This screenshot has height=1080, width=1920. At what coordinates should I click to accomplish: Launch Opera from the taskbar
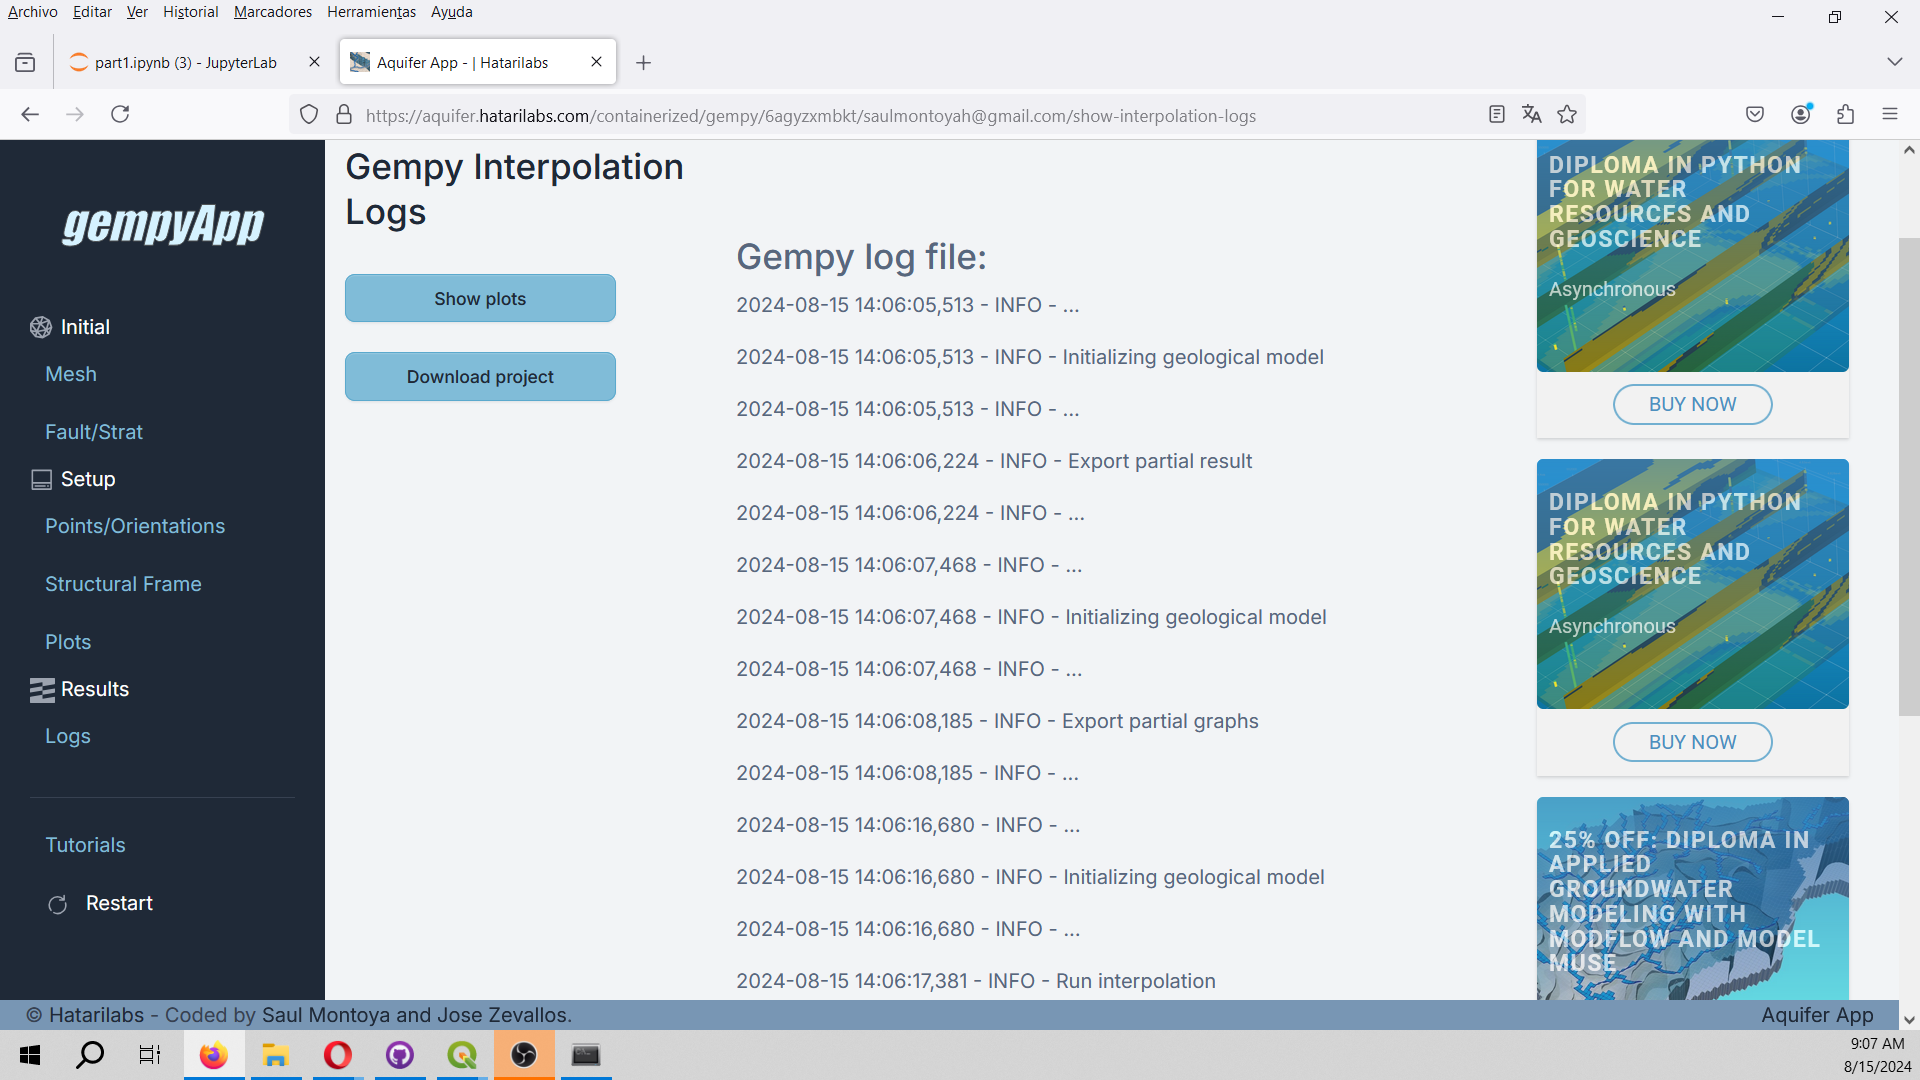338,1055
